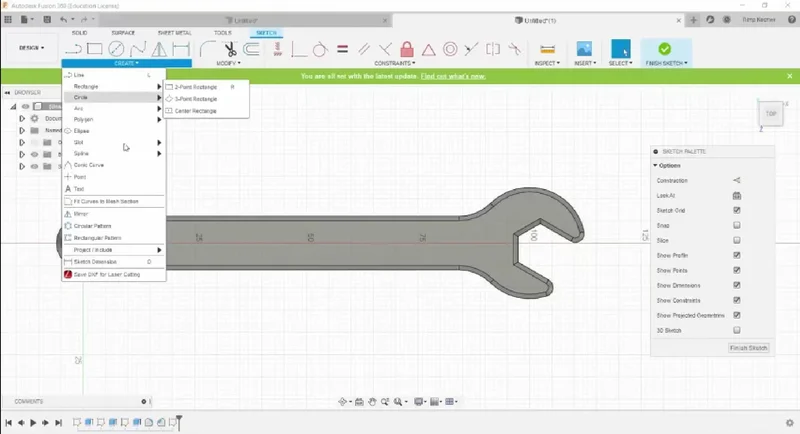Open the SELECT dropdown menu
800x434 pixels.
coord(620,63)
